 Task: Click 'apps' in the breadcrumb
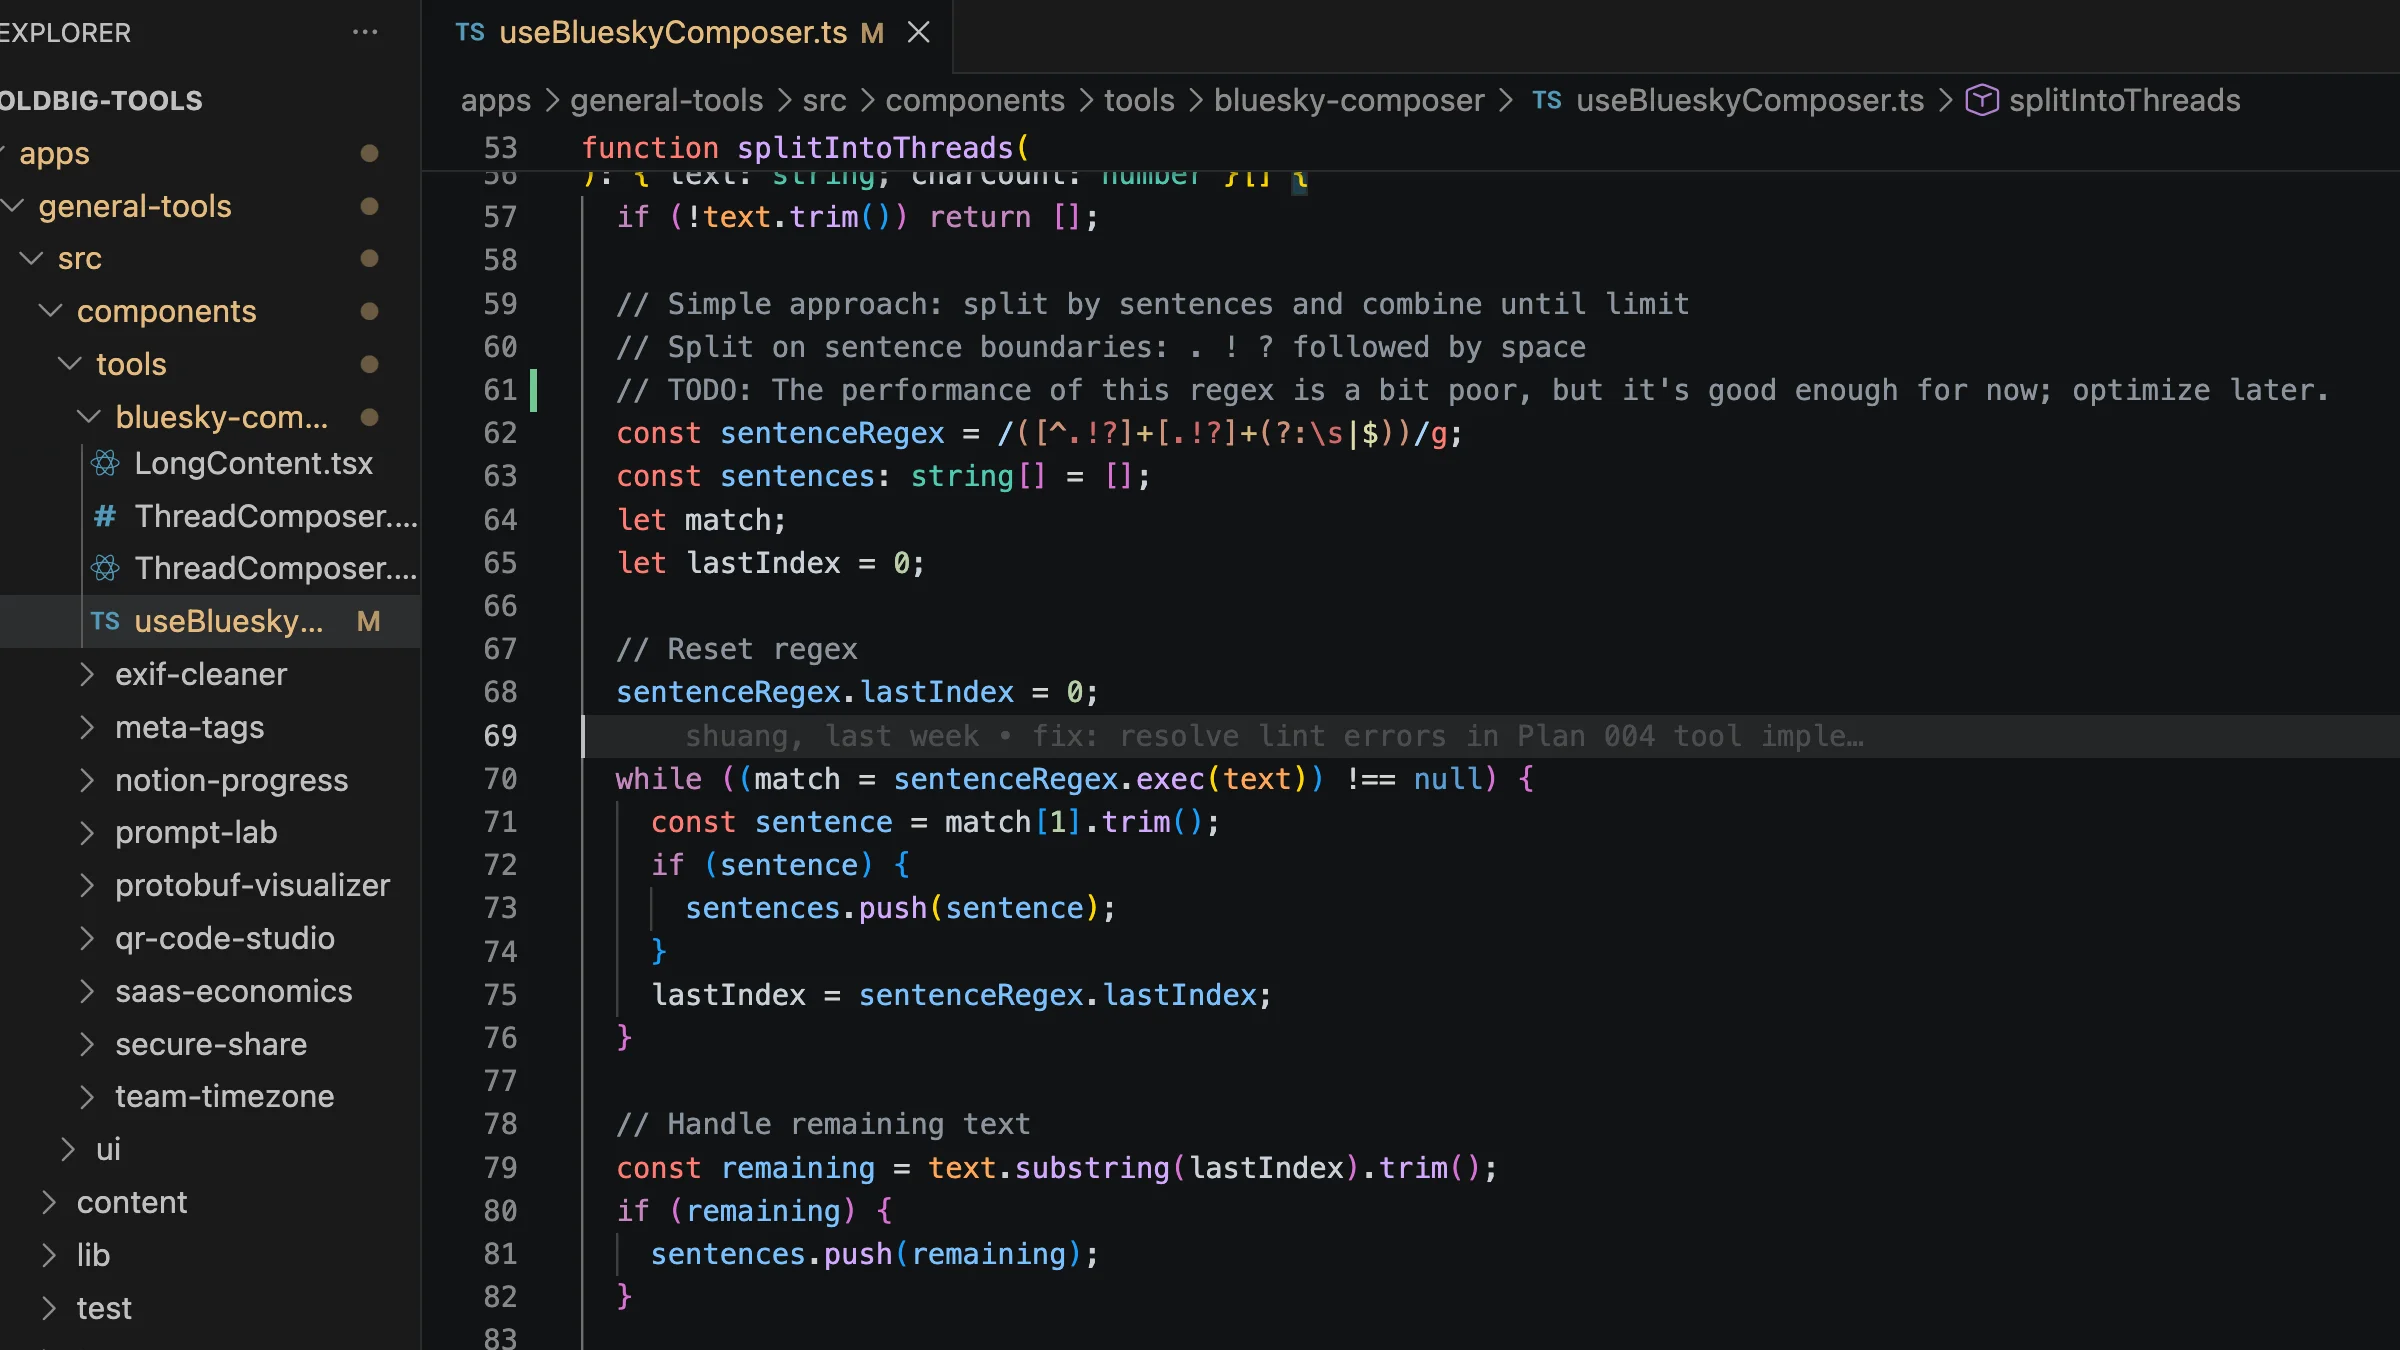[x=495, y=100]
